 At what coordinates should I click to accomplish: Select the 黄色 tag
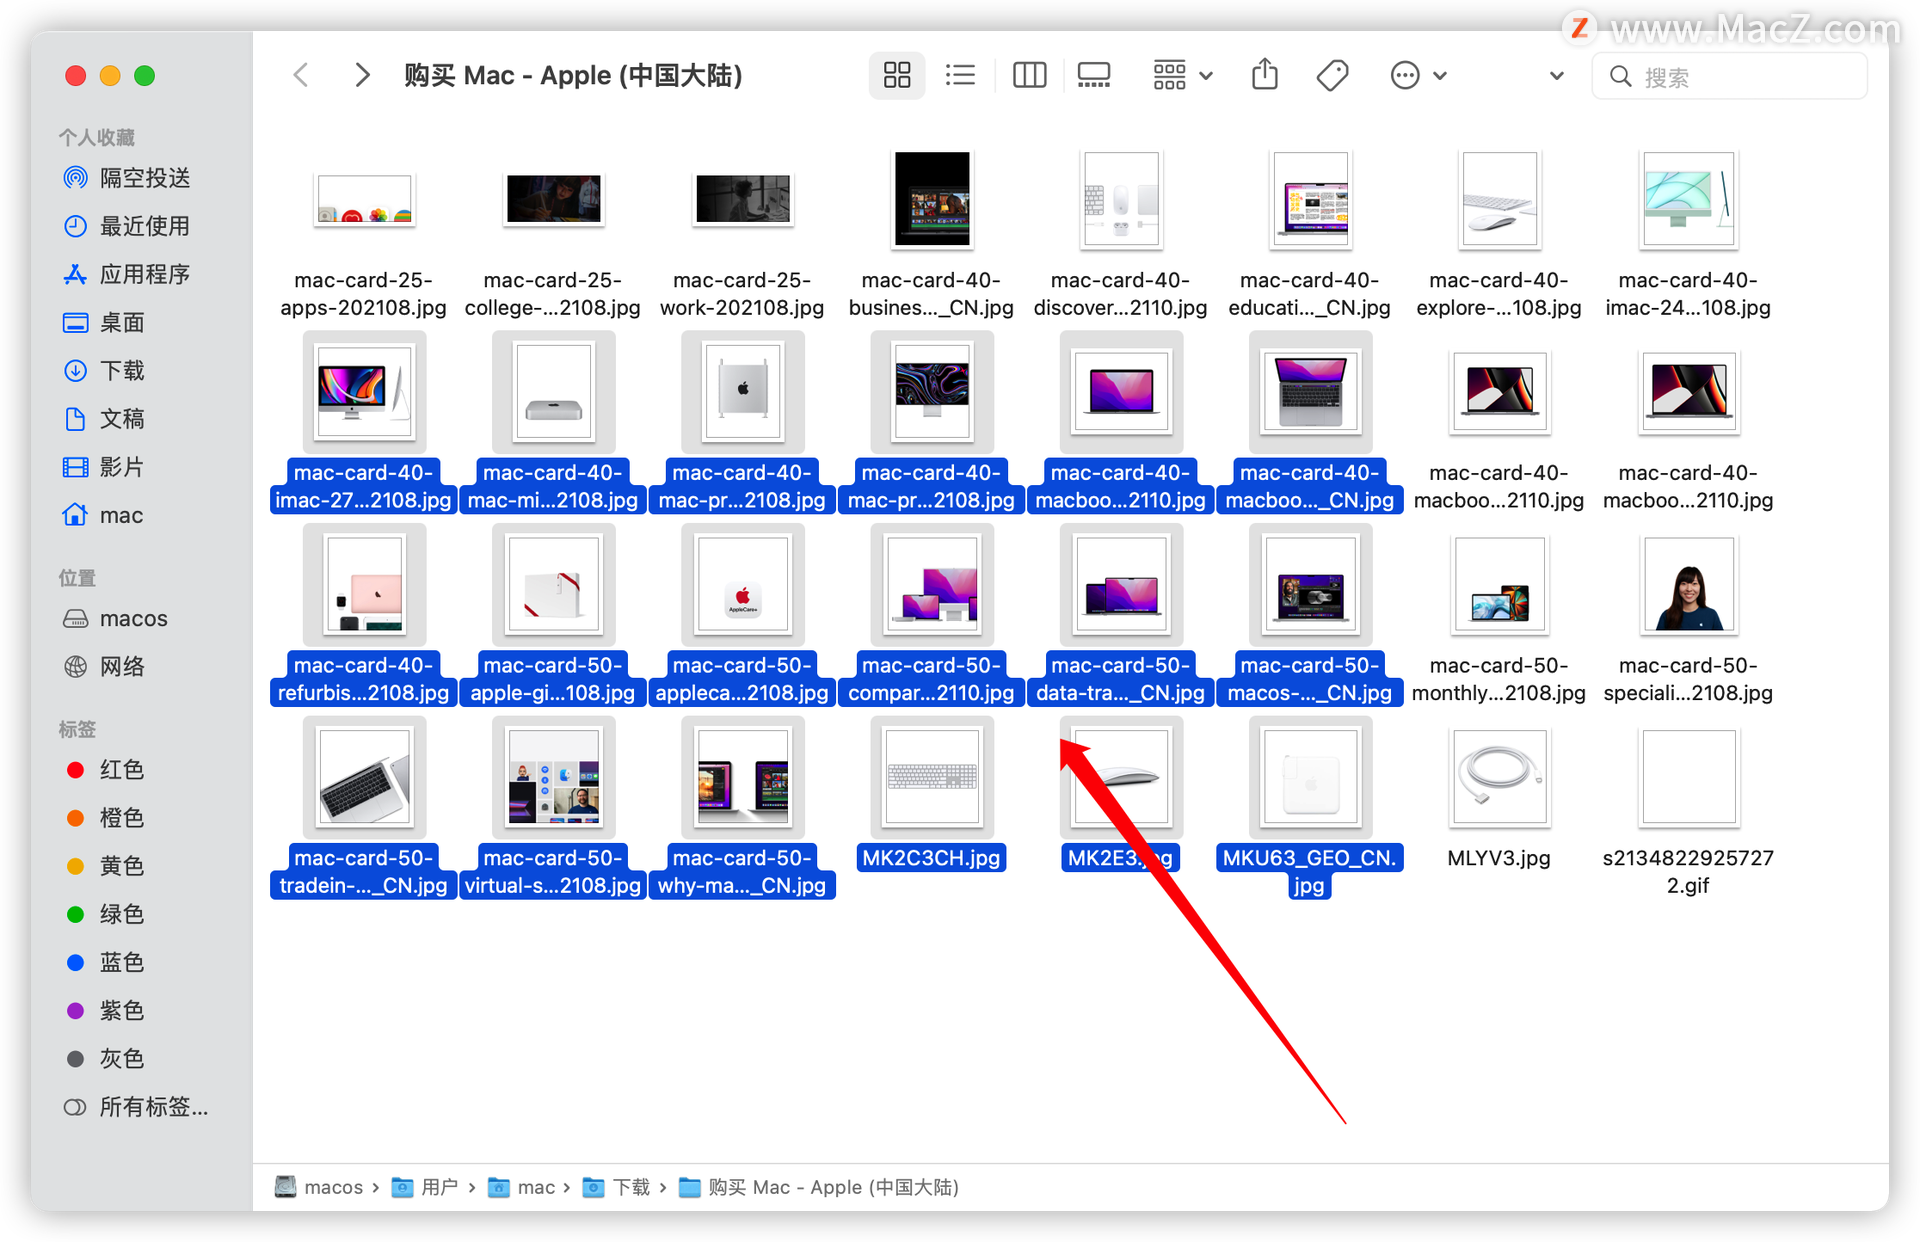105,865
